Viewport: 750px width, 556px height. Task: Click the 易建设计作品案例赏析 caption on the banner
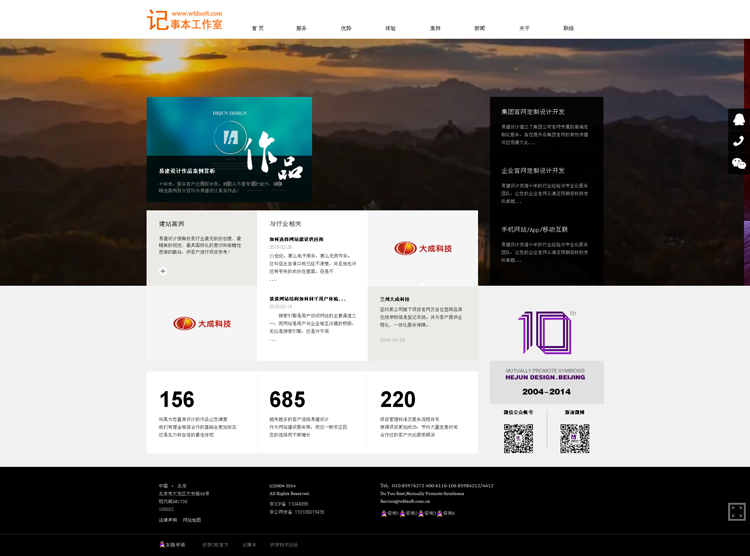click(187, 171)
